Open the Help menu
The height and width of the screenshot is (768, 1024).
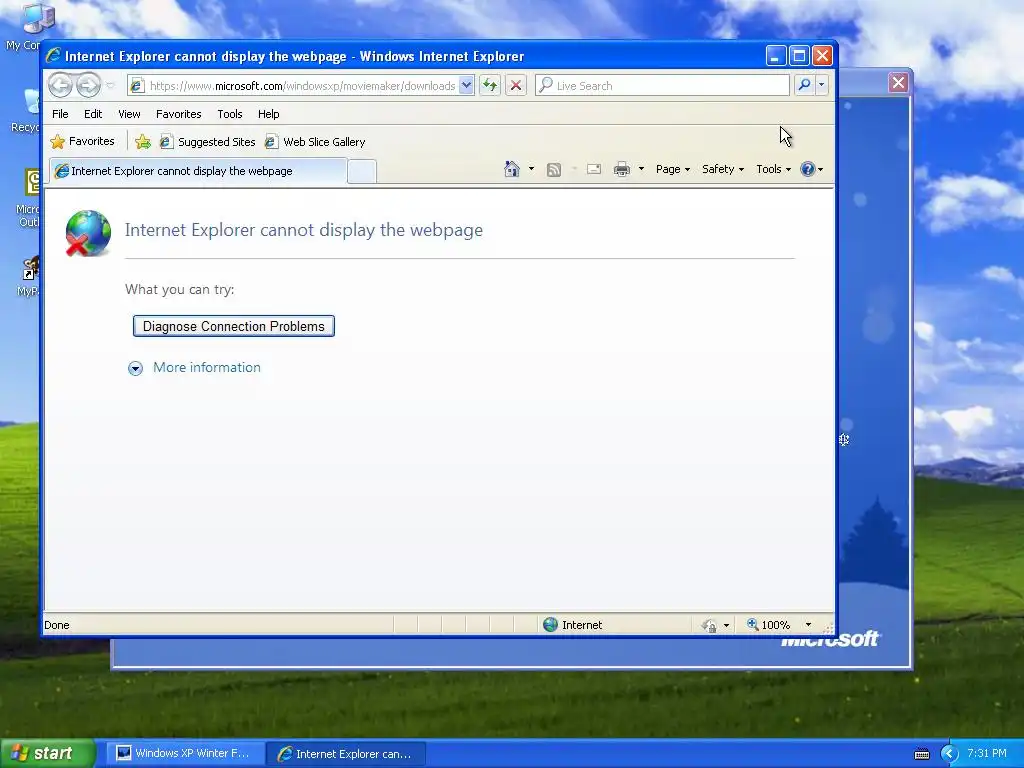click(x=268, y=114)
